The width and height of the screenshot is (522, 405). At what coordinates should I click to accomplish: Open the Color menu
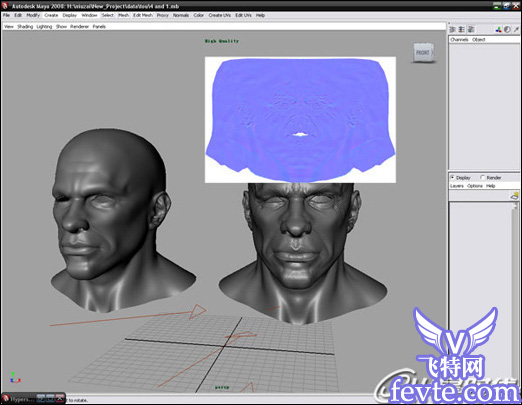point(199,15)
